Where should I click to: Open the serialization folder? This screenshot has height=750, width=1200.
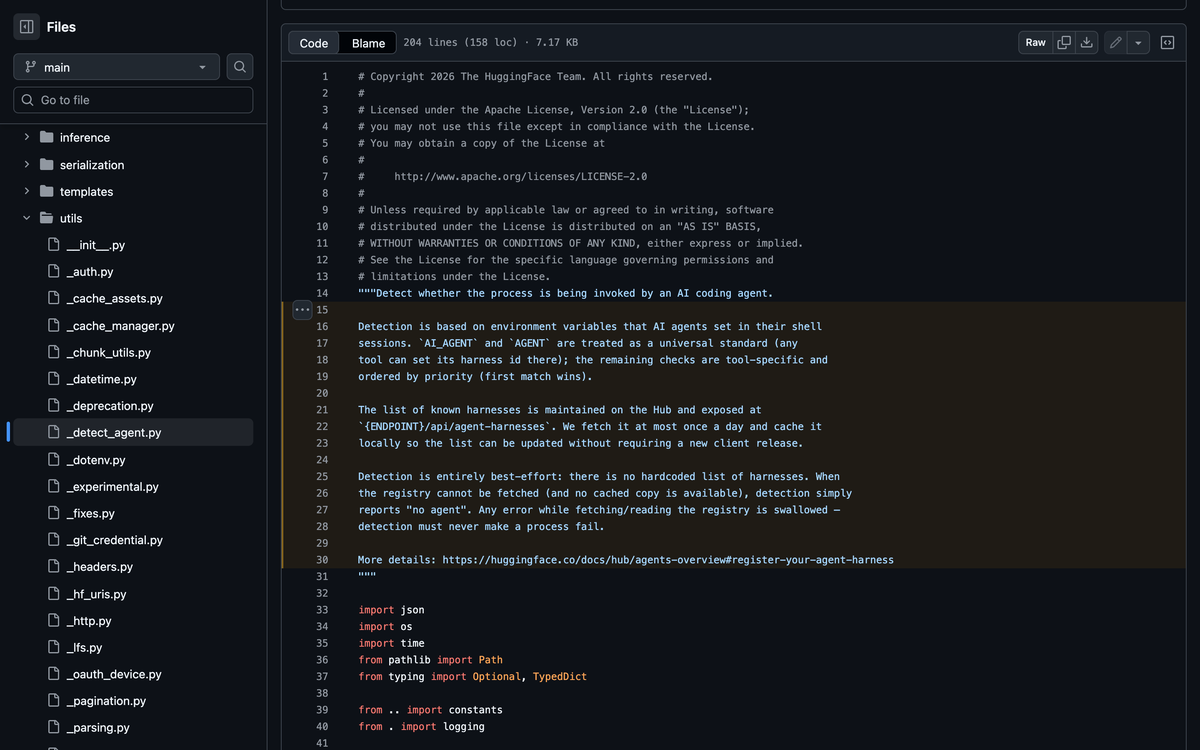click(92, 164)
